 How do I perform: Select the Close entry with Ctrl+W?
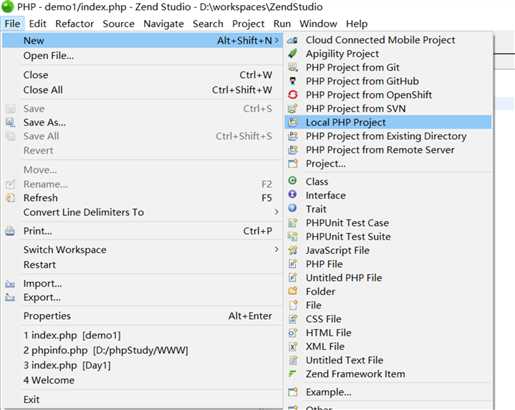coord(143,75)
